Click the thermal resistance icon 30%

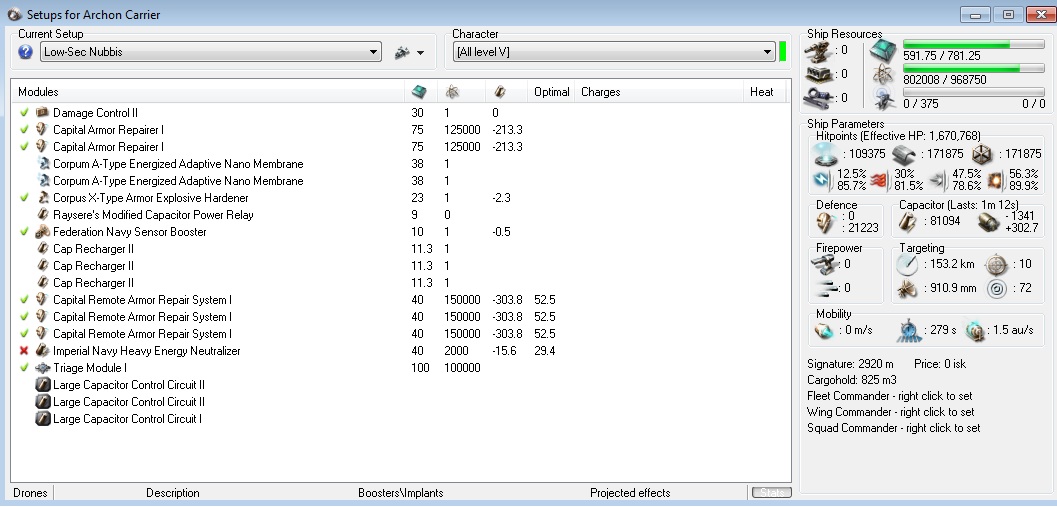pyautogui.click(x=878, y=179)
